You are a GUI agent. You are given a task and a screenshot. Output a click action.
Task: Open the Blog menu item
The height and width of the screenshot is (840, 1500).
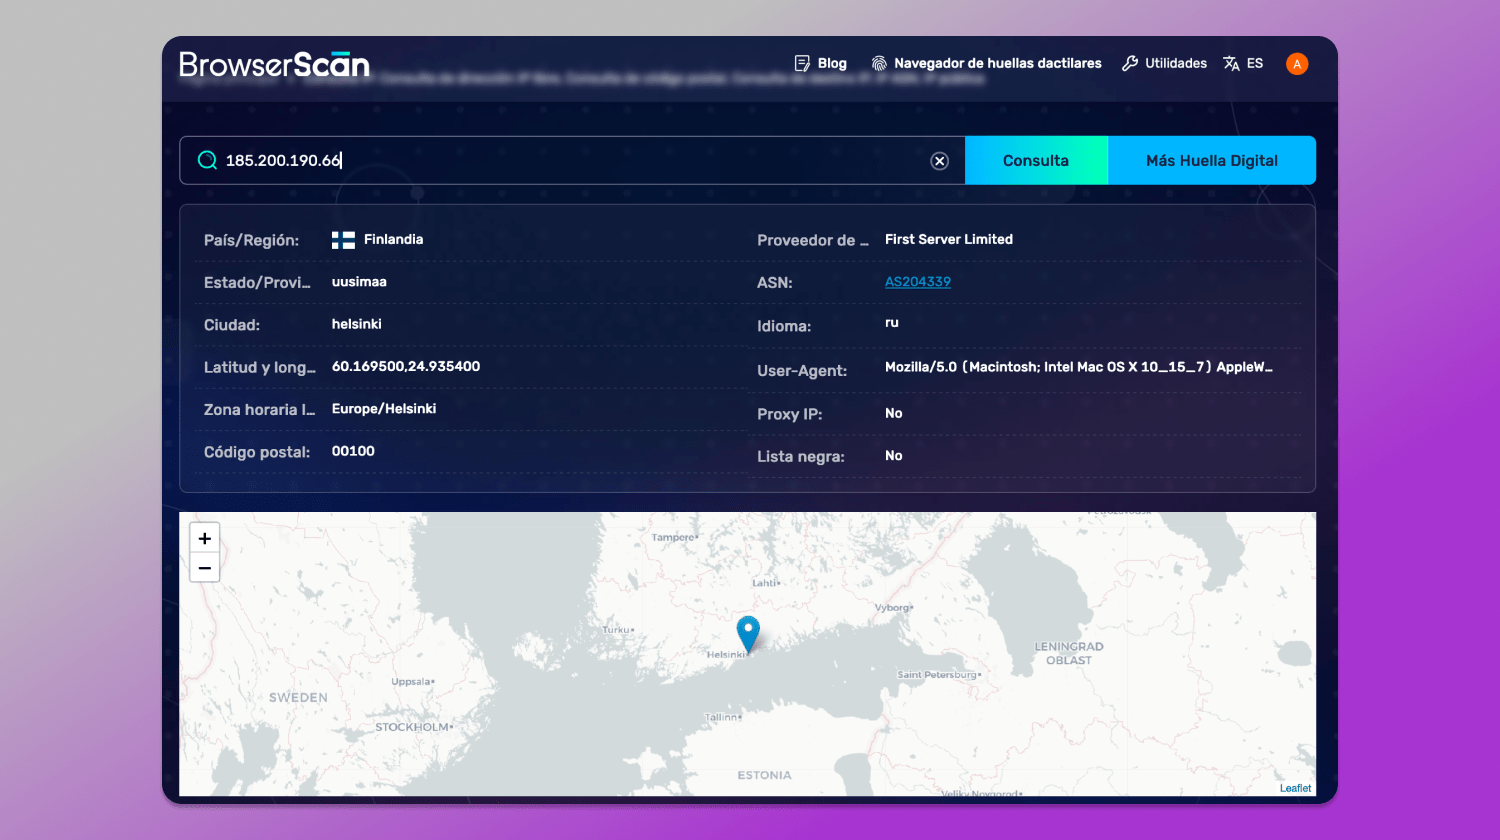coord(832,63)
